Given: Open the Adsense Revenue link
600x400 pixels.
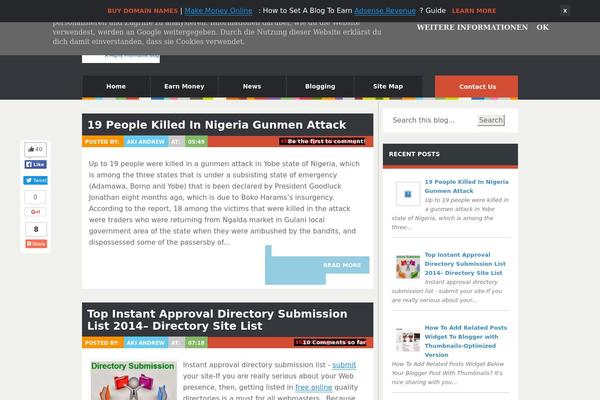Looking at the screenshot, I should point(385,11).
